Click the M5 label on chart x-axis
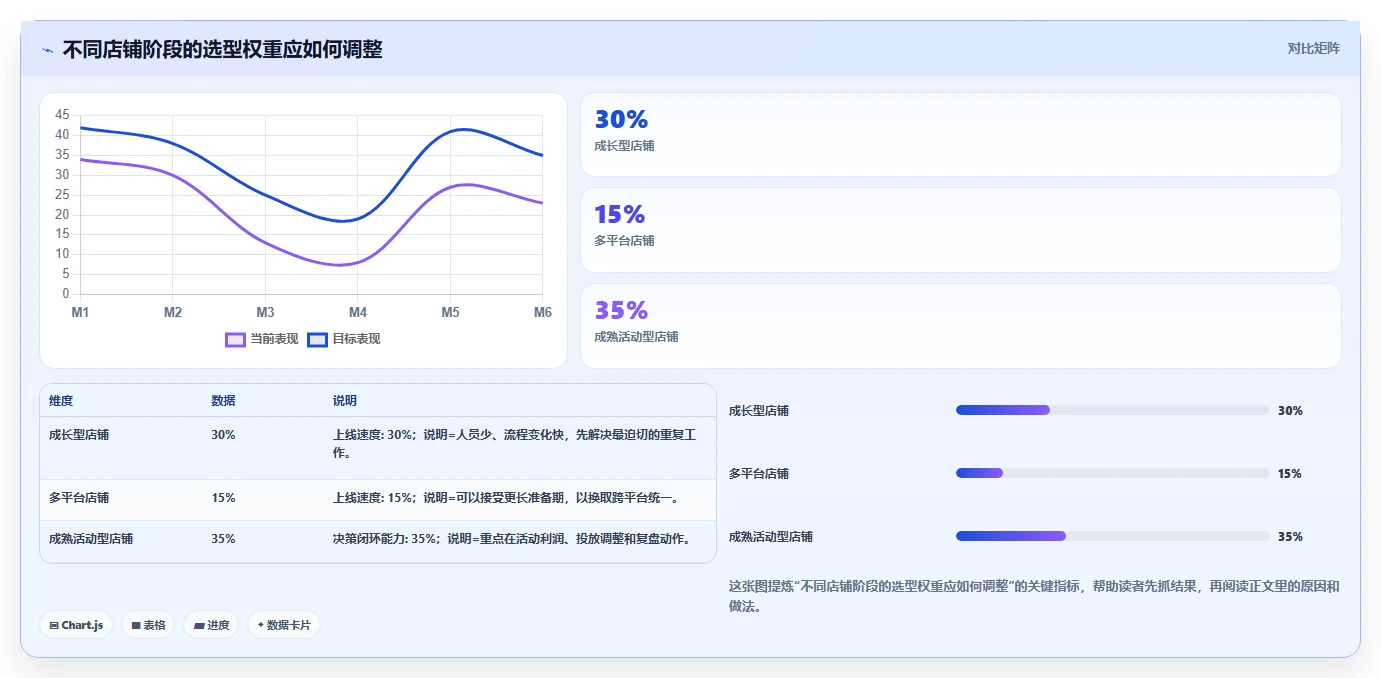Screen dimensions: 1381x678 450,313
